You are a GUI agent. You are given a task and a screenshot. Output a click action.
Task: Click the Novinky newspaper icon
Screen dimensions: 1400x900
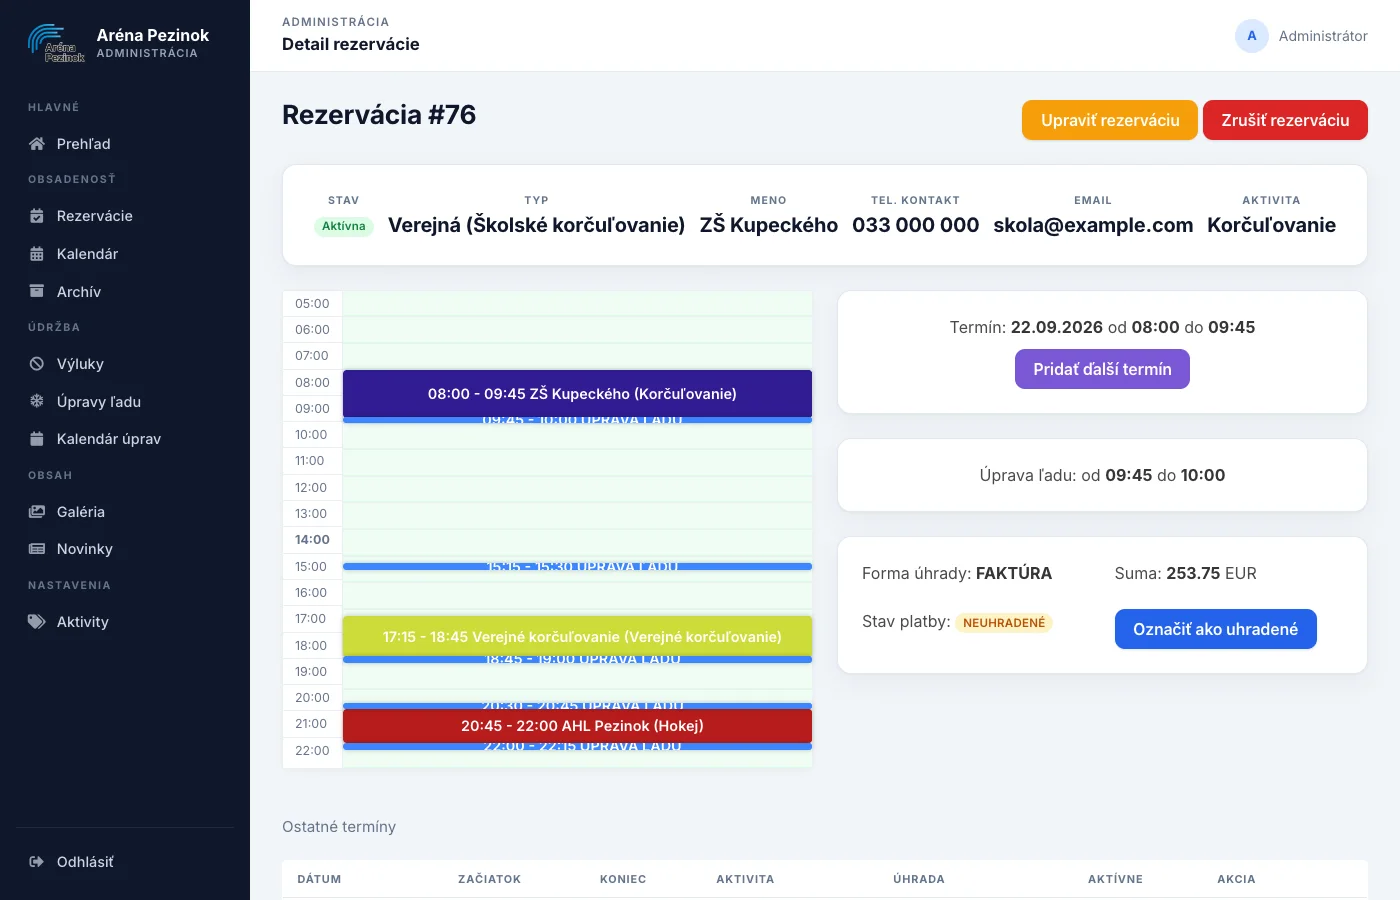tap(37, 549)
